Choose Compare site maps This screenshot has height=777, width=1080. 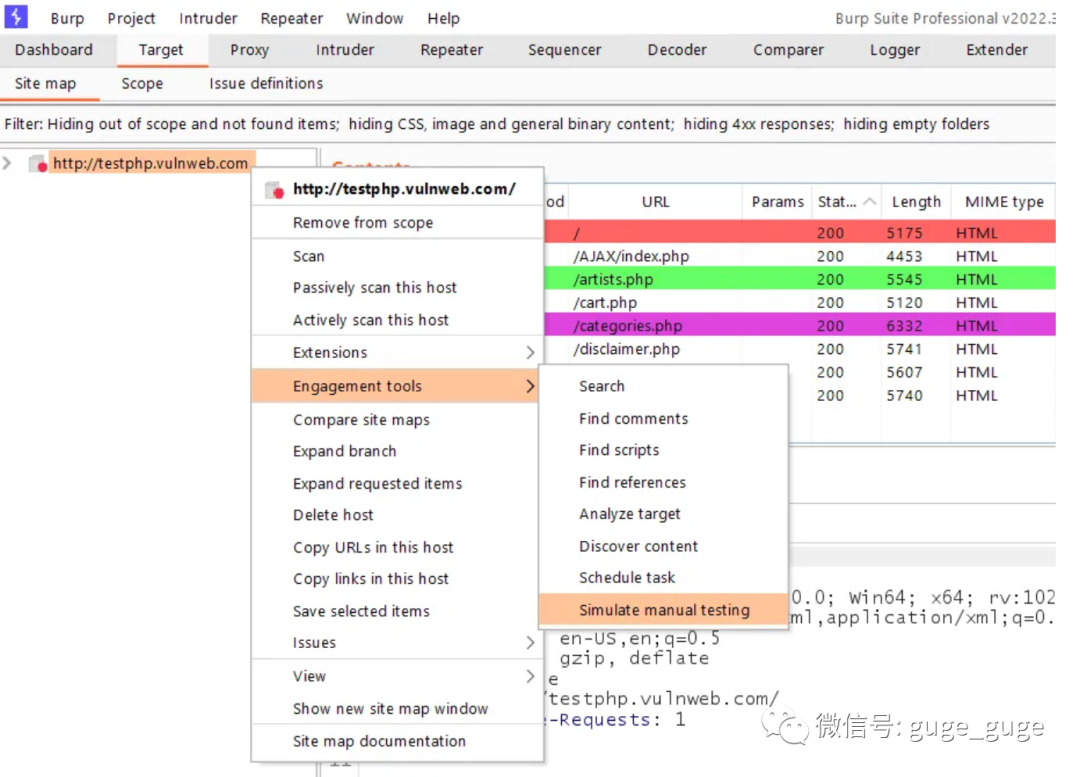click(397, 419)
